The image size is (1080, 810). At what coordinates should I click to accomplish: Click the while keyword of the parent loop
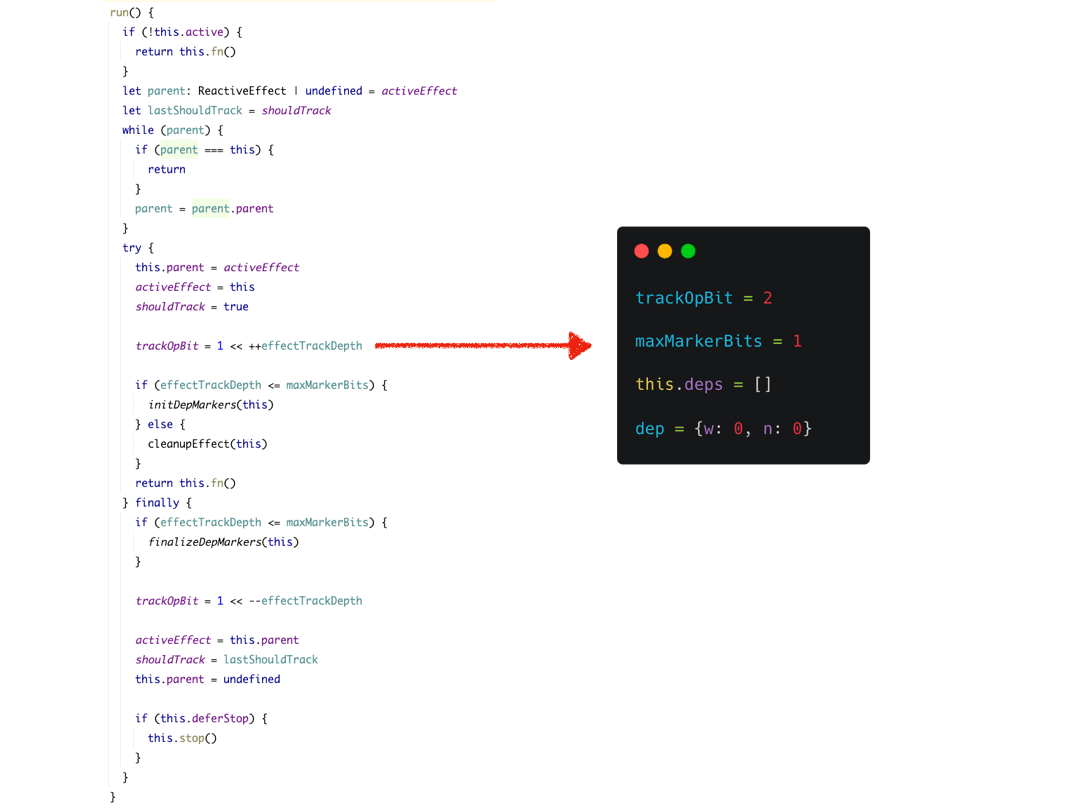[138, 130]
